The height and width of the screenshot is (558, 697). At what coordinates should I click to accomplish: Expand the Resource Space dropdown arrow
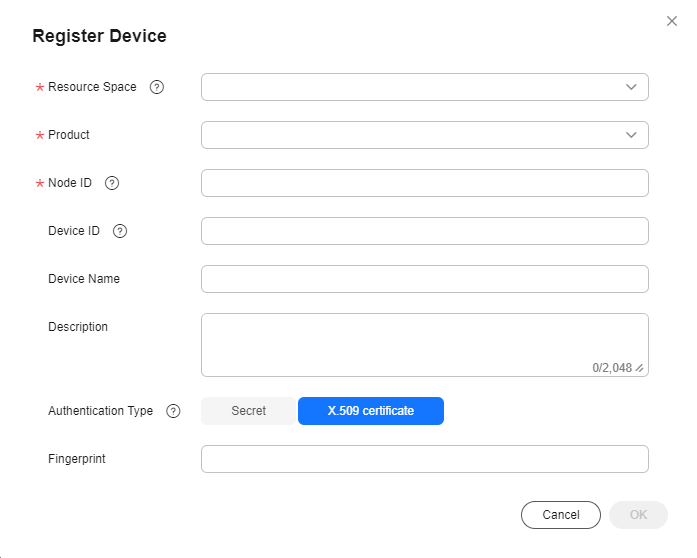(x=631, y=87)
